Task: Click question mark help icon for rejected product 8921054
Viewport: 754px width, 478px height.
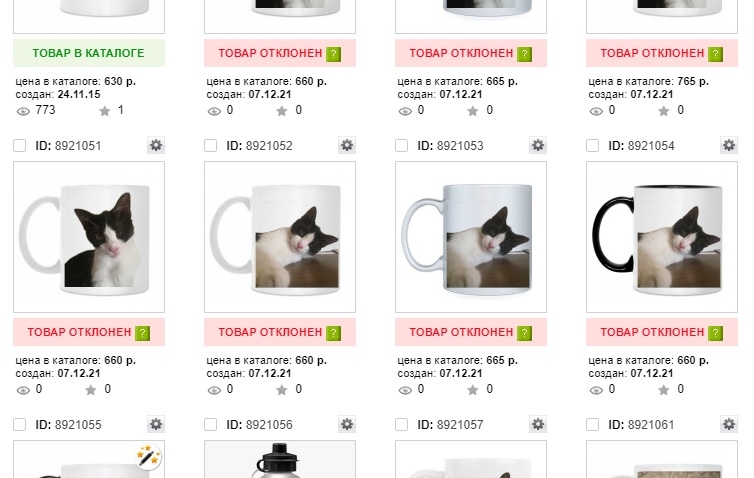Action: (x=715, y=332)
